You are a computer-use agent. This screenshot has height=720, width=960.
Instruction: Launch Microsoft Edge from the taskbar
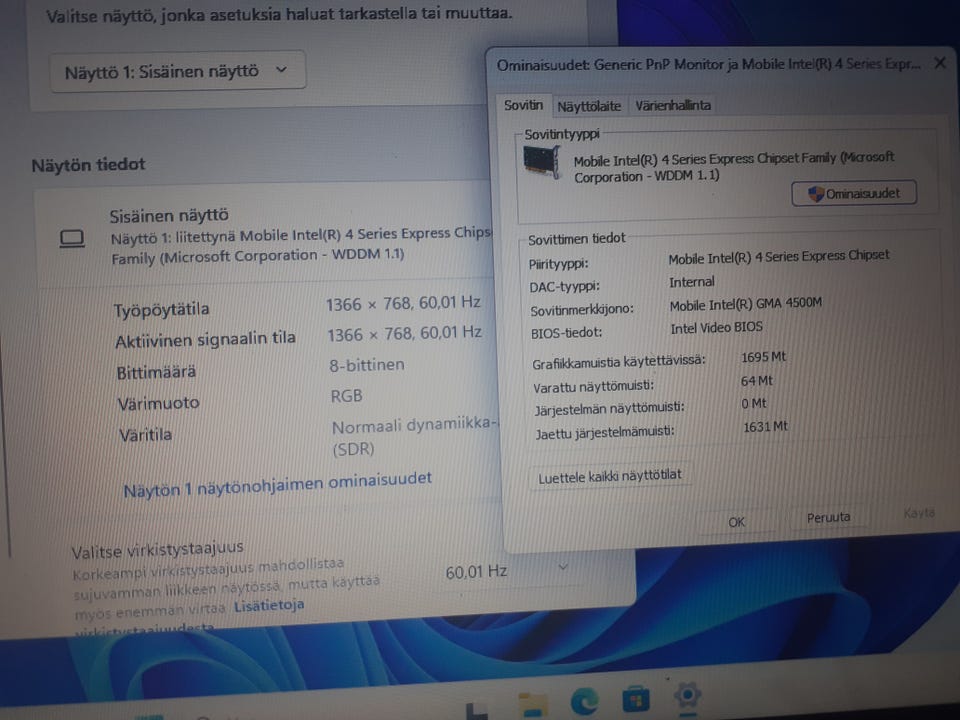[584, 701]
